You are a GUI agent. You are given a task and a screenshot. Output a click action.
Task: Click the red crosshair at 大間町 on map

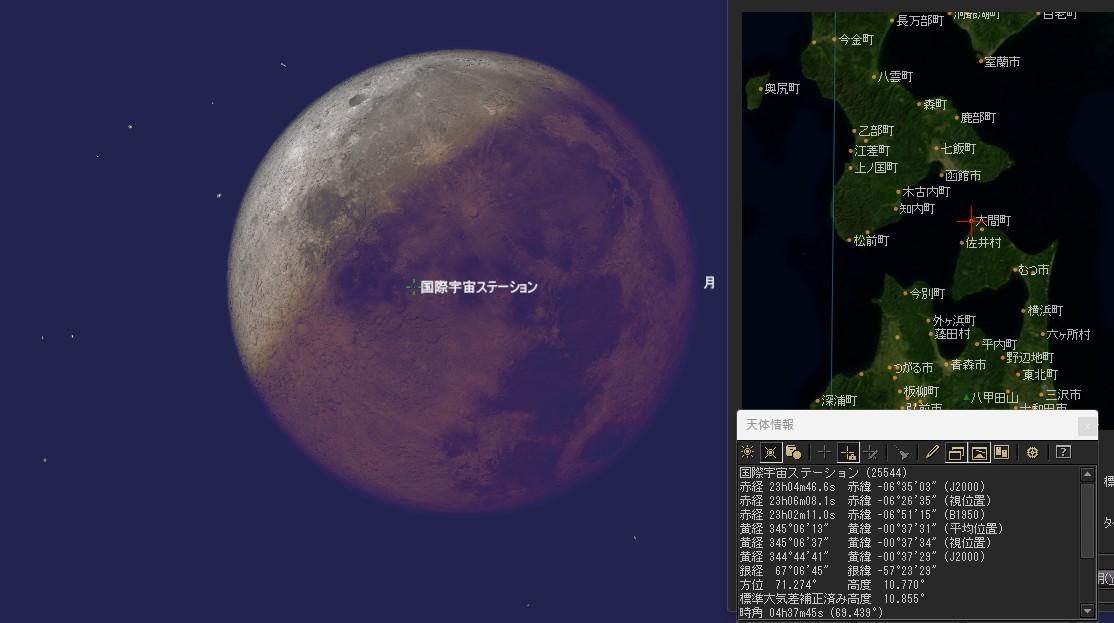pos(970,221)
